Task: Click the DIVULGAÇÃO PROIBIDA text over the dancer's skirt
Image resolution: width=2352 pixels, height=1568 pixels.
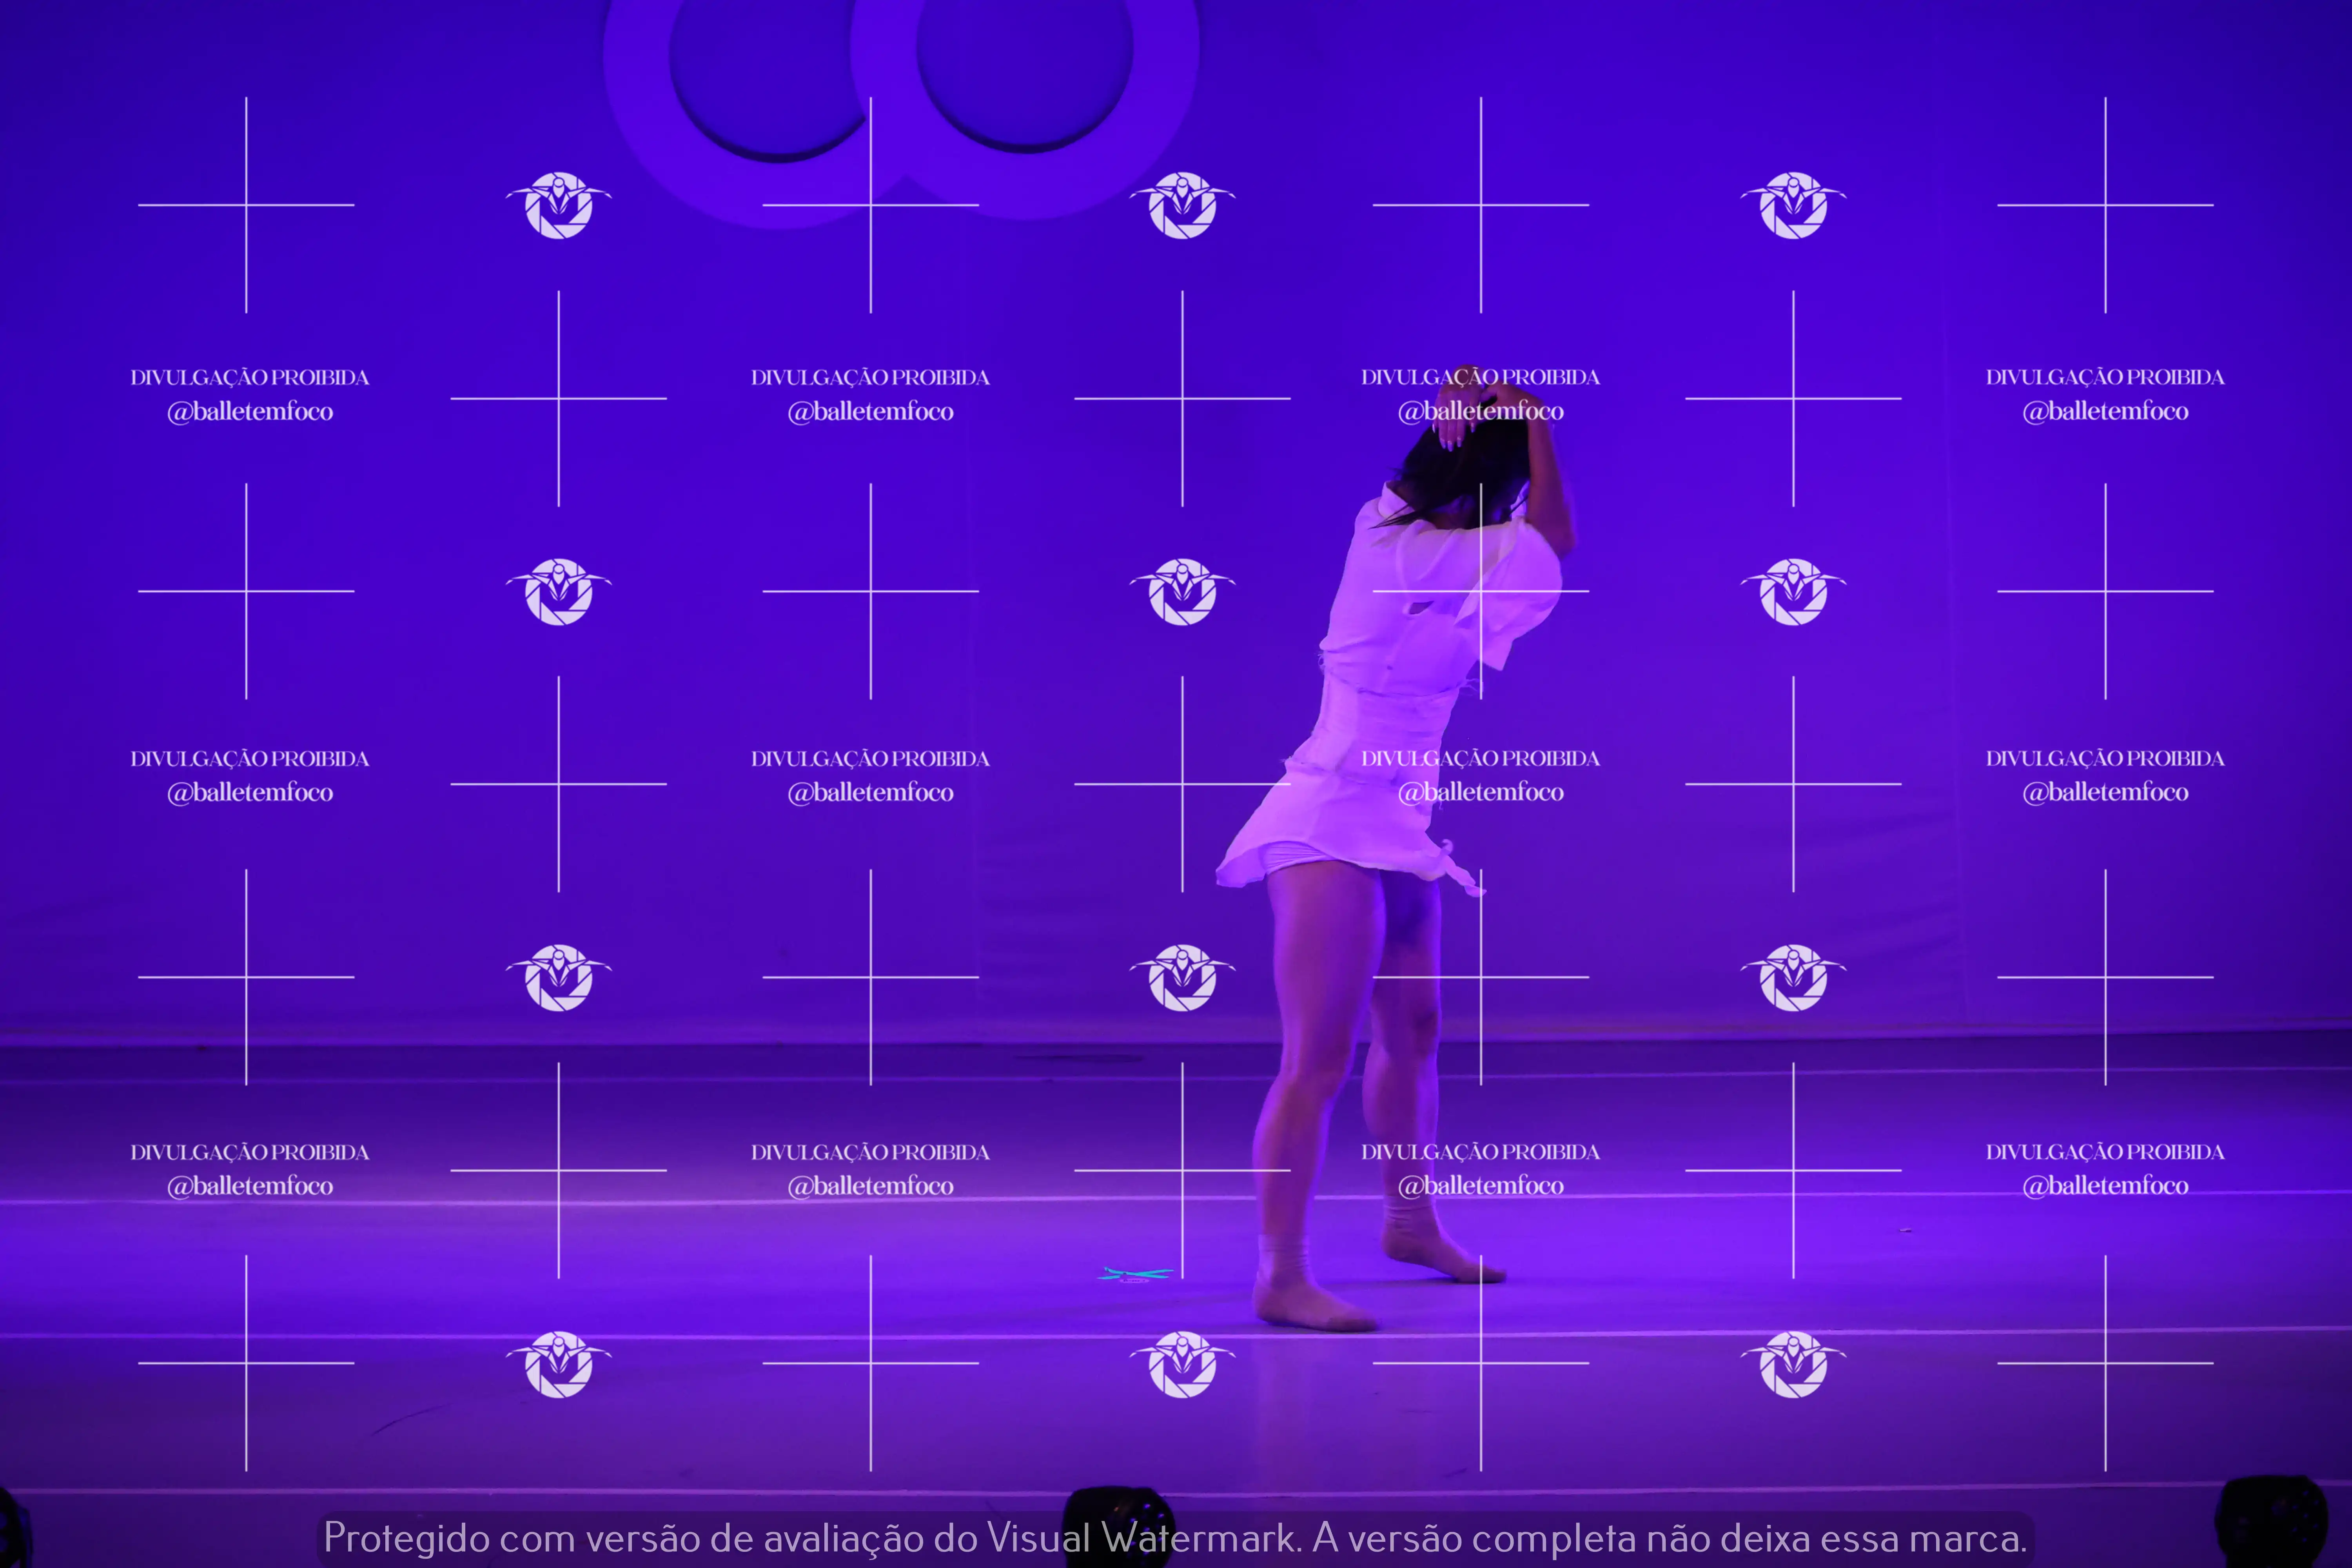Action: [x=1480, y=759]
